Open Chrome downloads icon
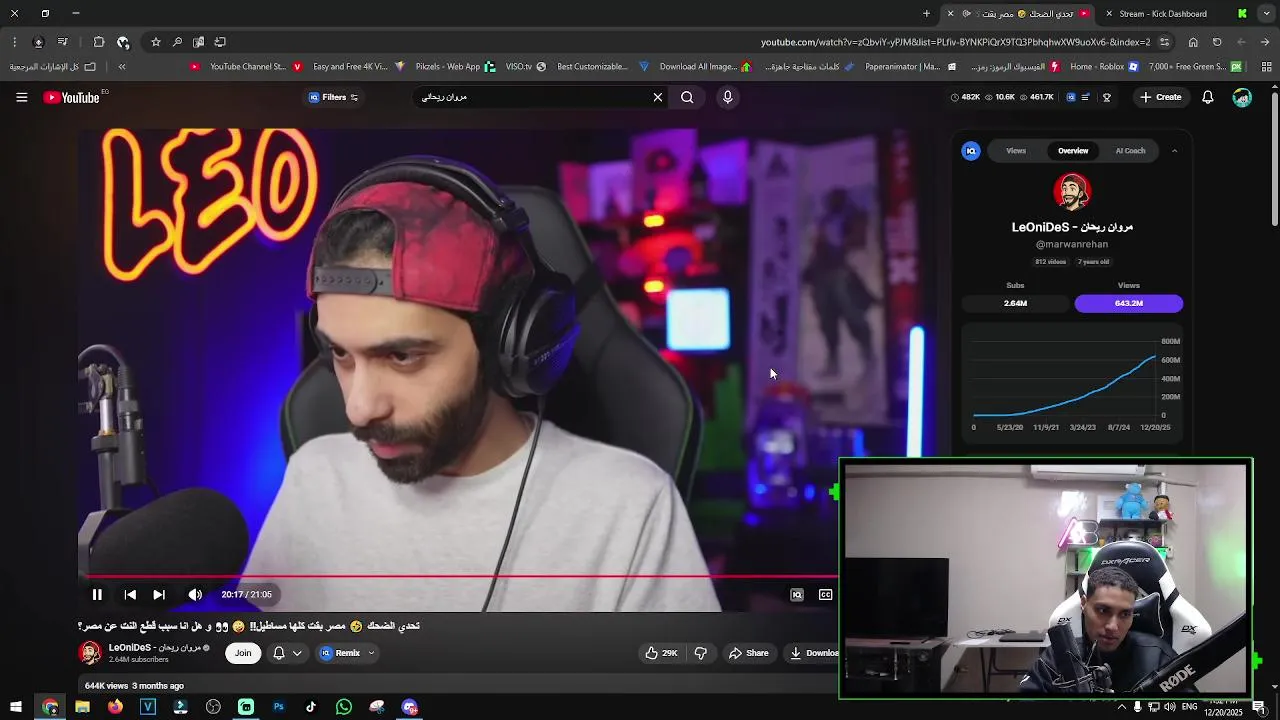Viewport: 1280px width, 720px height. (x=38, y=42)
